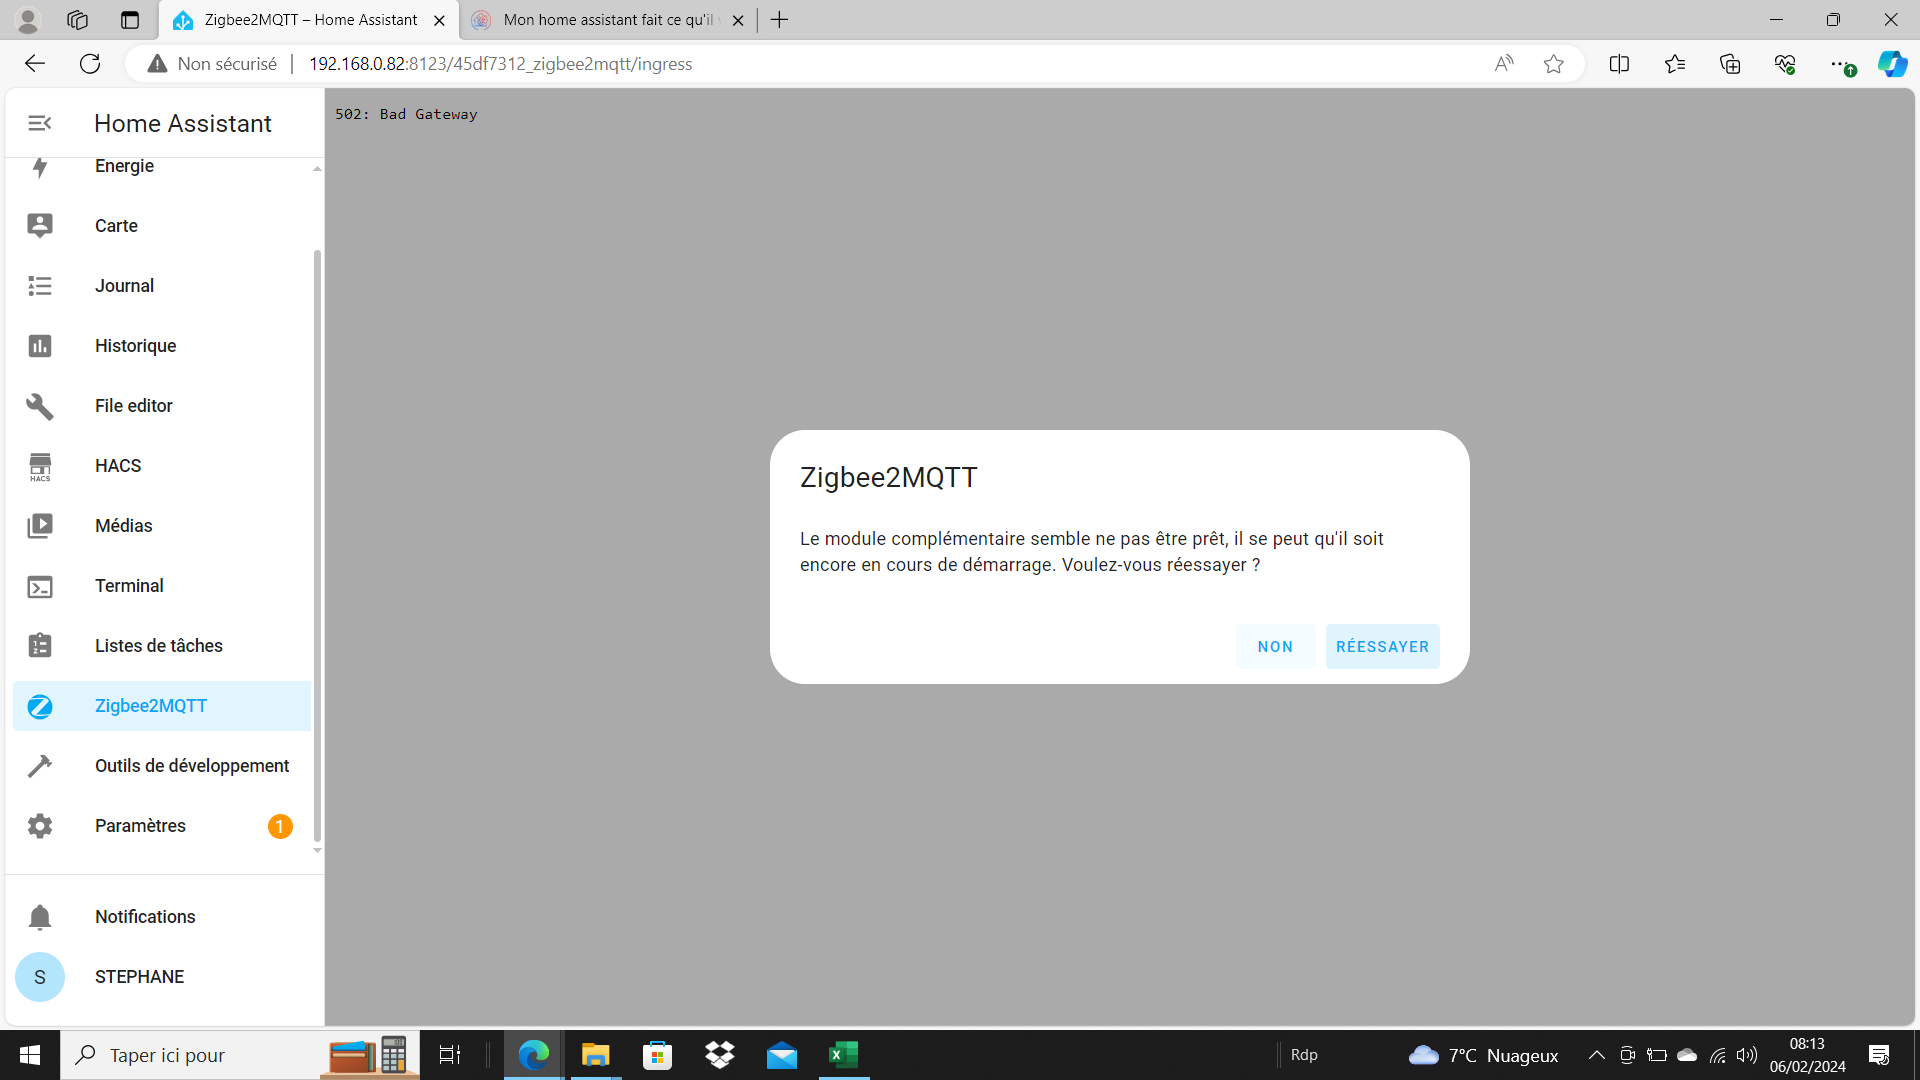Screen dimensions: 1920x1080
Task: Select the Historique menu label
Action: point(135,346)
